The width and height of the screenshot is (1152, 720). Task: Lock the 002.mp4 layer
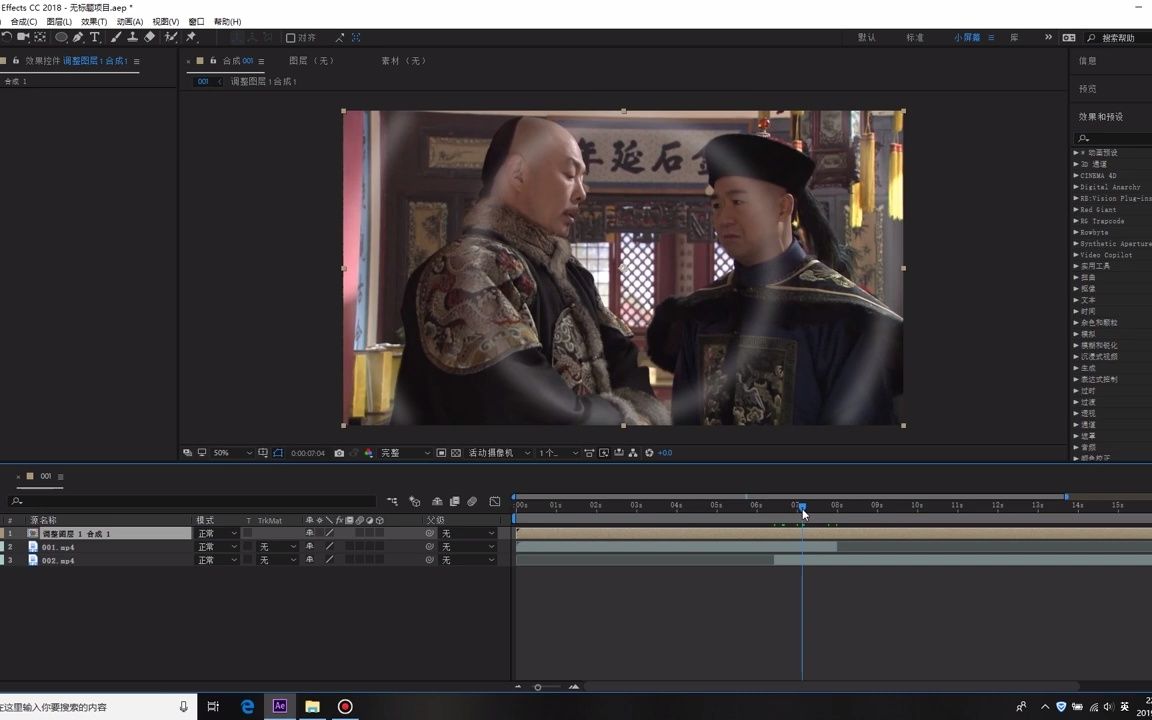pos(4,561)
